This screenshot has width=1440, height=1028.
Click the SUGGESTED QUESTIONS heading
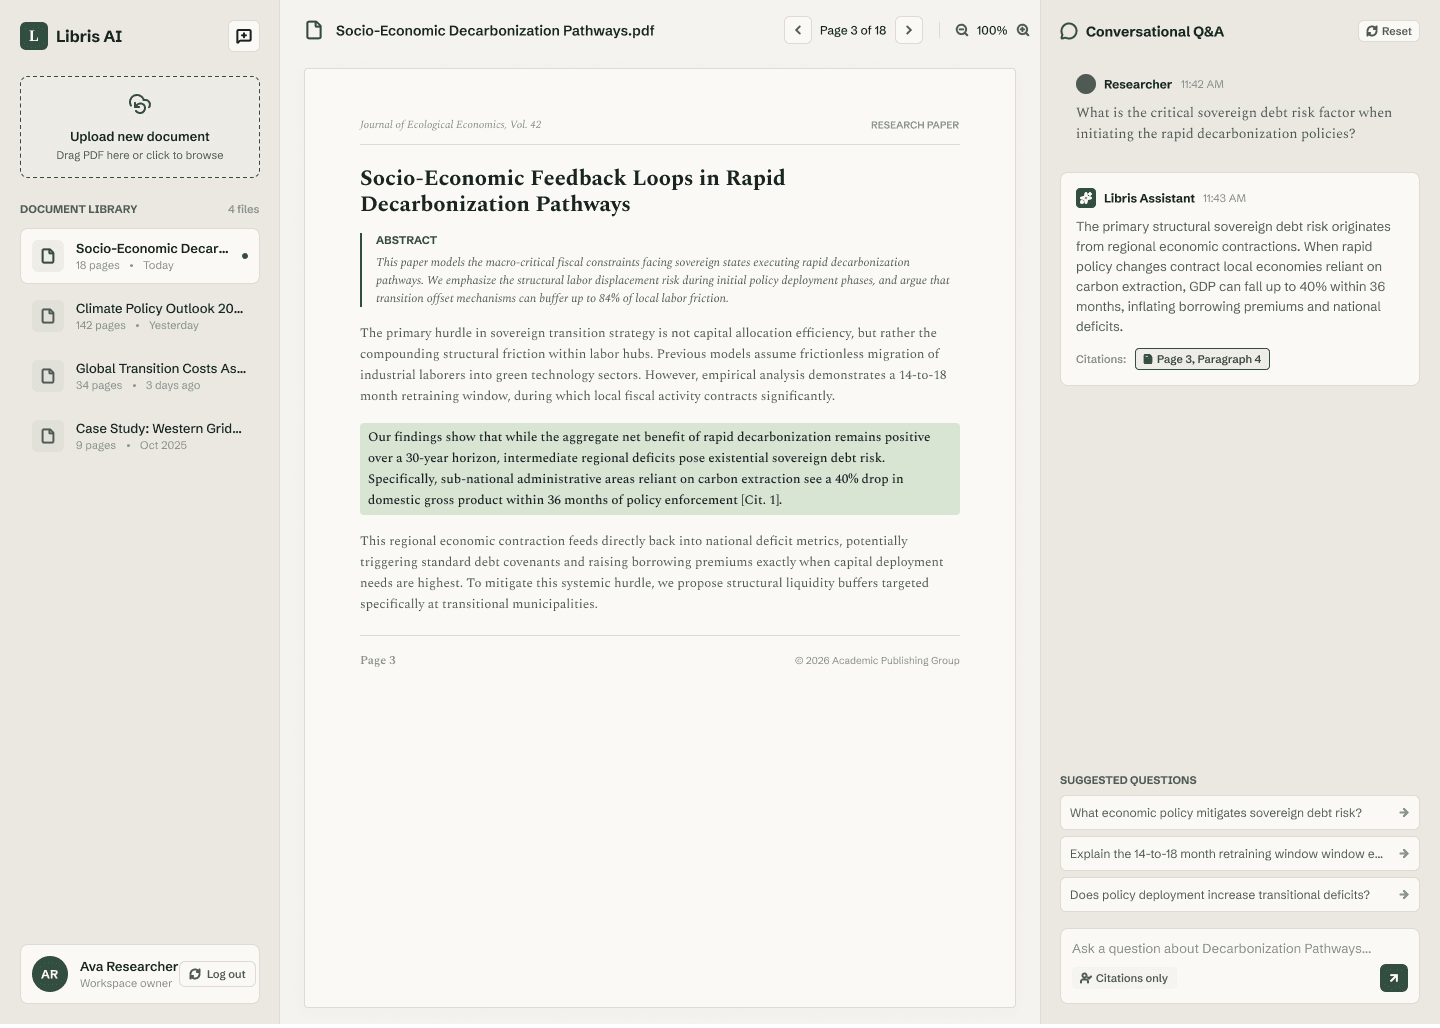pyautogui.click(x=1128, y=780)
